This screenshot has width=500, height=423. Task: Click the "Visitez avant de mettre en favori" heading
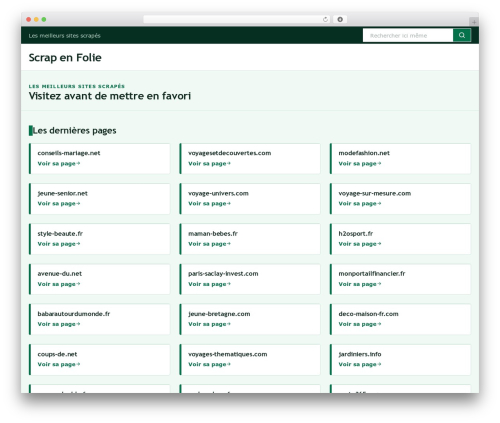pyautogui.click(x=110, y=96)
